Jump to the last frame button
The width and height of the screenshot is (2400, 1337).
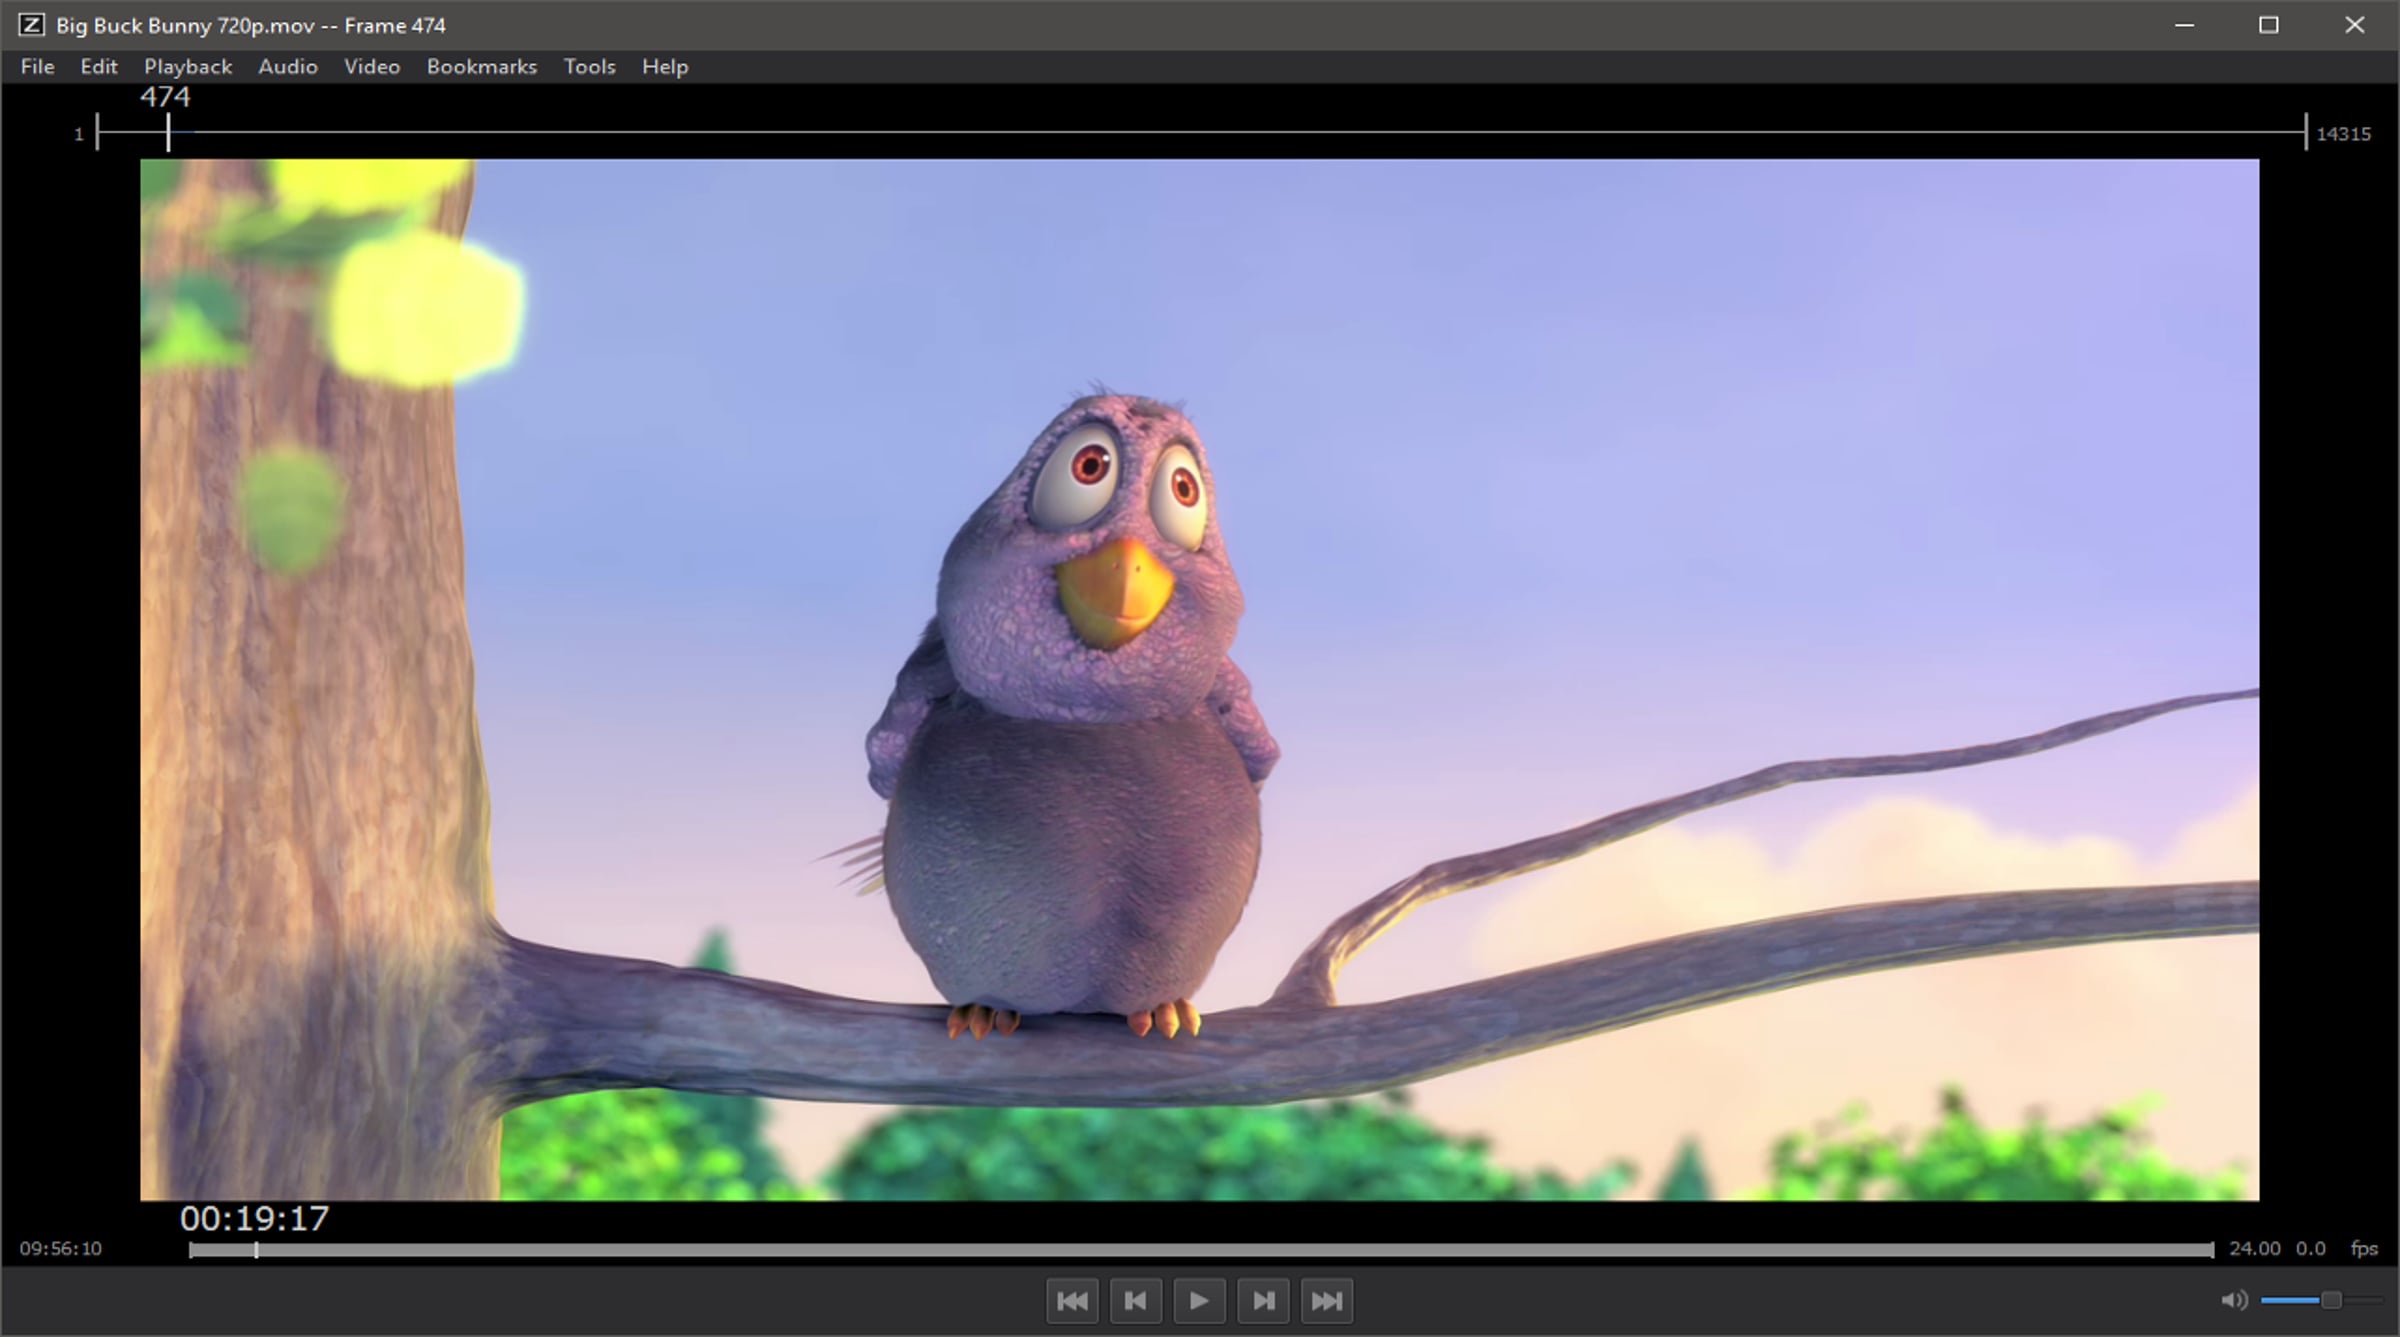1327,1300
